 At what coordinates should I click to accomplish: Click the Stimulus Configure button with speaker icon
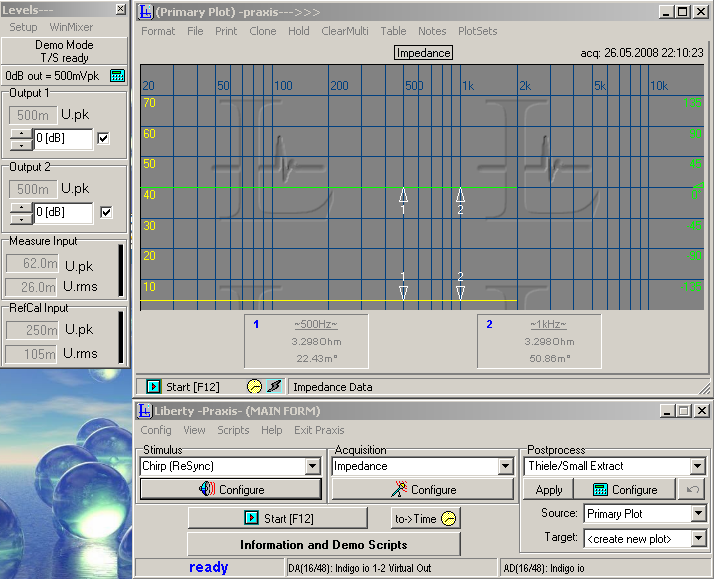coord(231,490)
